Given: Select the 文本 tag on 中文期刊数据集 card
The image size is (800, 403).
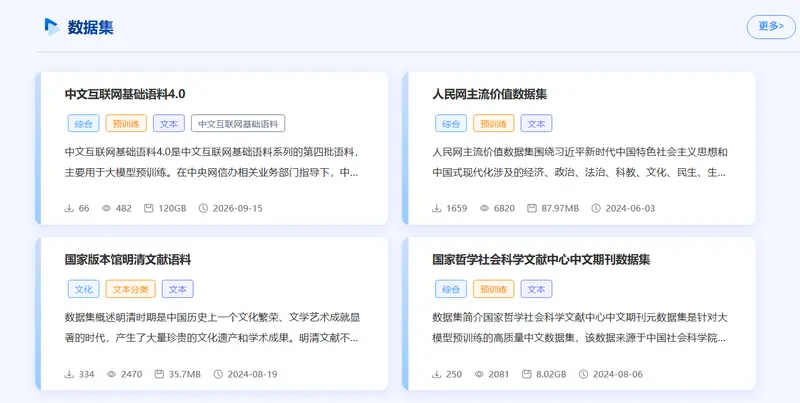Looking at the screenshot, I should point(536,289).
